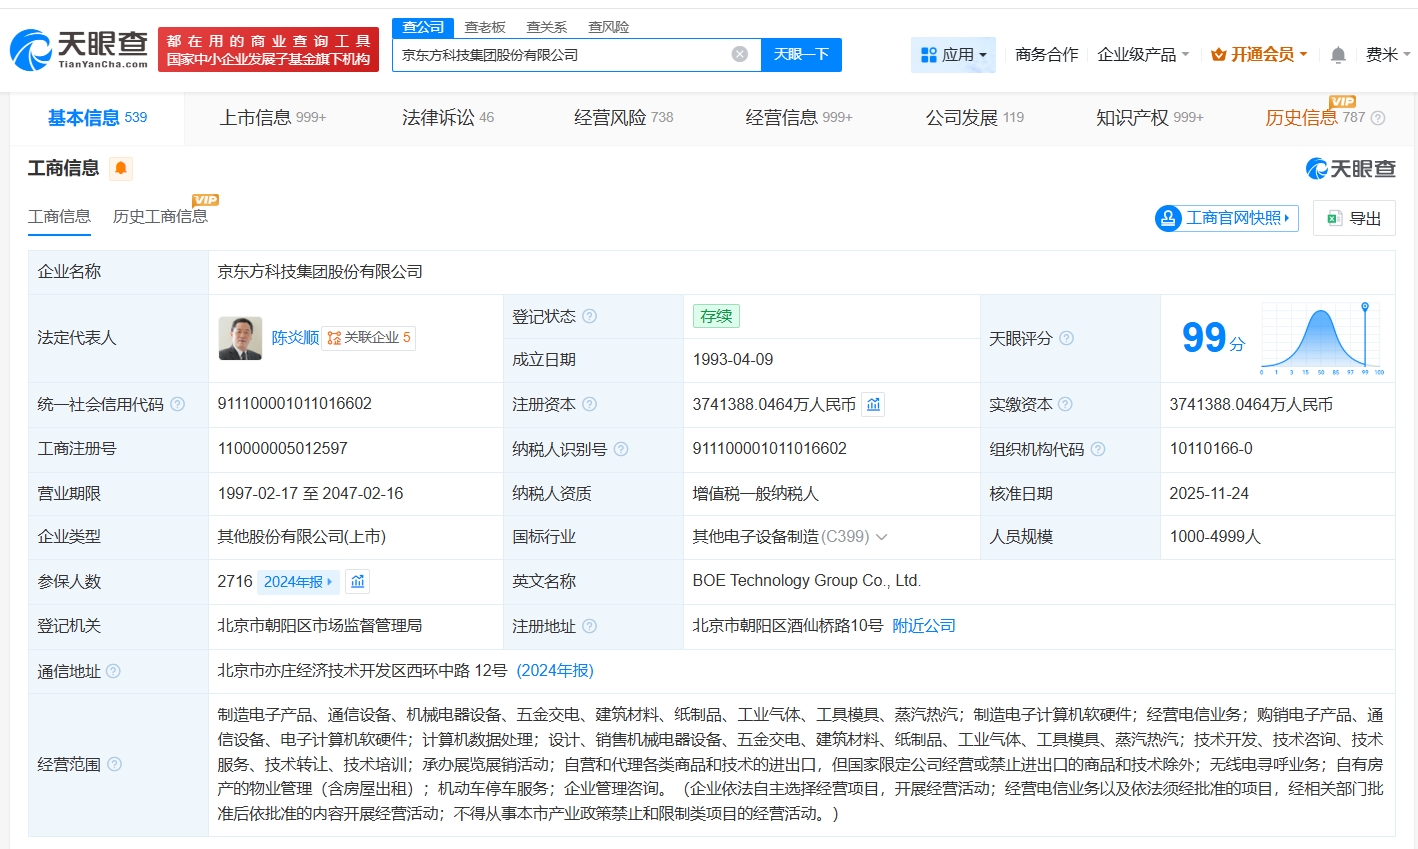The width and height of the screenshot is (1418, 849).
Task: Open registered capital chart icon
Action: (873, 404)
